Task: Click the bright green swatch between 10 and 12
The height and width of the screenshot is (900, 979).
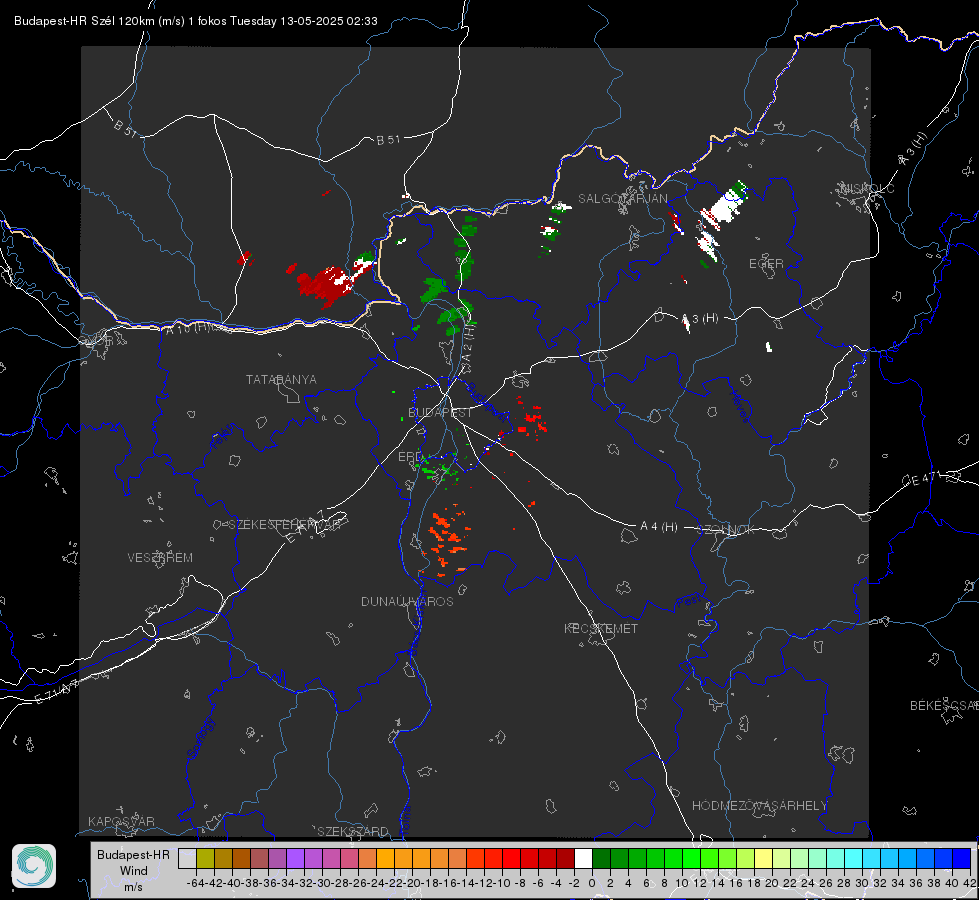Action: coord(691,858)
